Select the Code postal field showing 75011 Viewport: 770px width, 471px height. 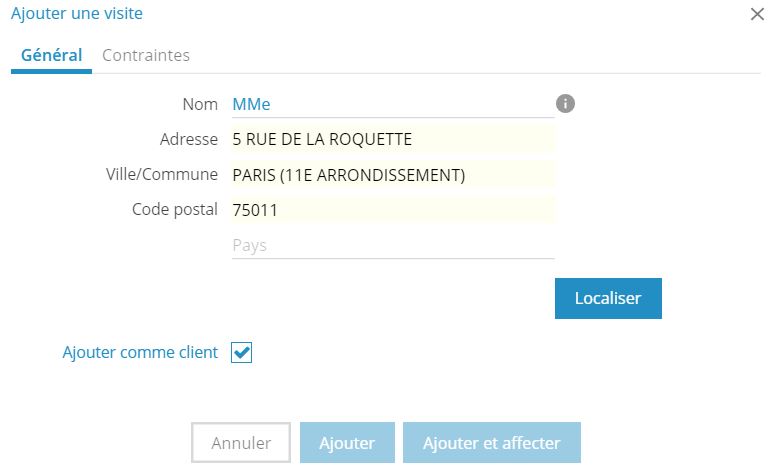pyautogui.click(x=392, y=210)
